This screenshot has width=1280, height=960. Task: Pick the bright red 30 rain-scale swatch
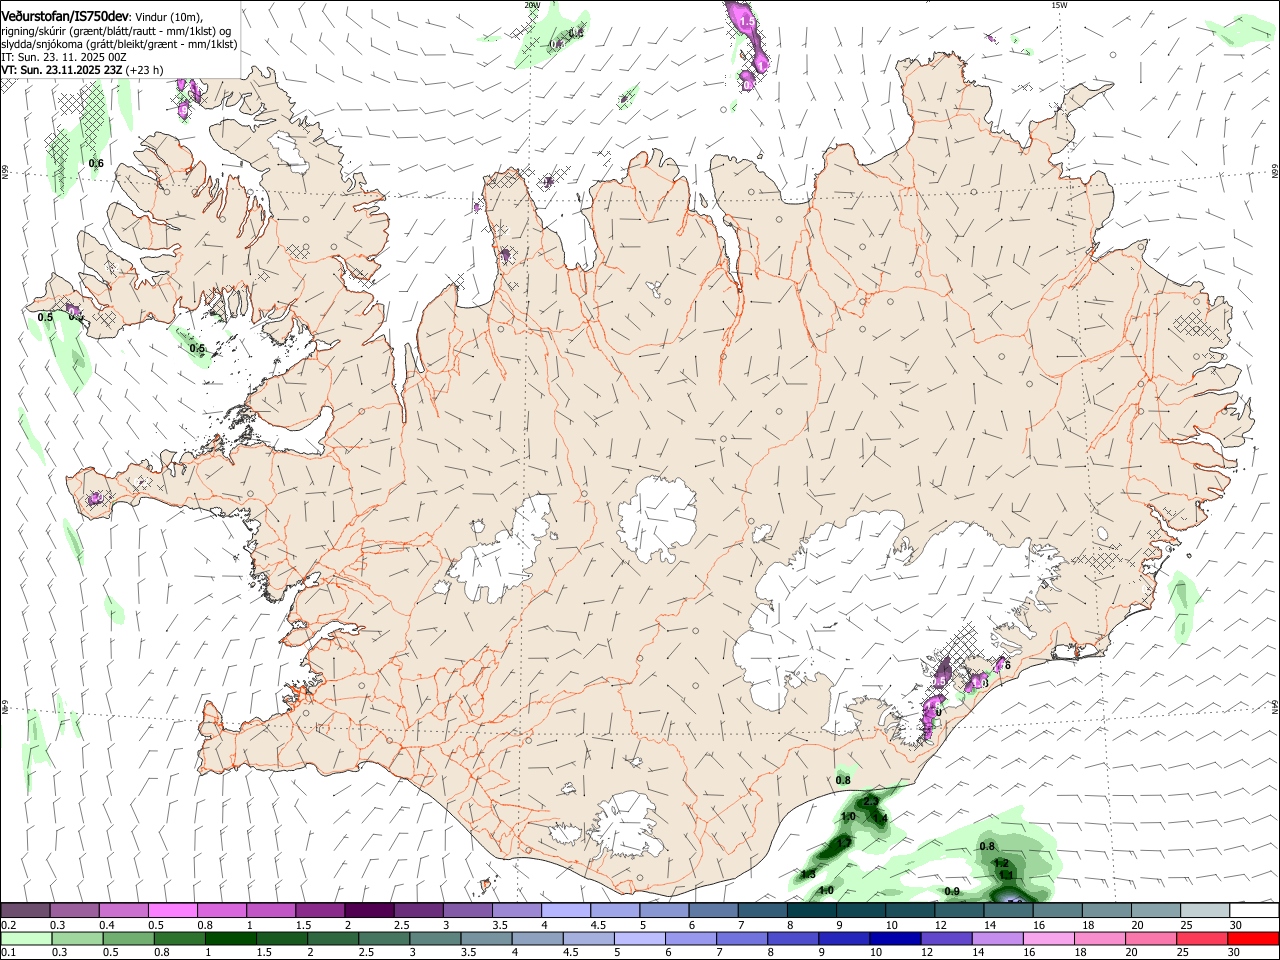[x=1253, y=938]
